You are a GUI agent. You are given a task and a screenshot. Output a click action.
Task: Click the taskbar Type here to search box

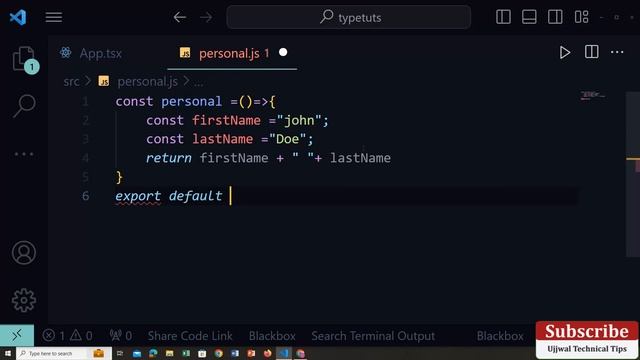tap(64, 353)
